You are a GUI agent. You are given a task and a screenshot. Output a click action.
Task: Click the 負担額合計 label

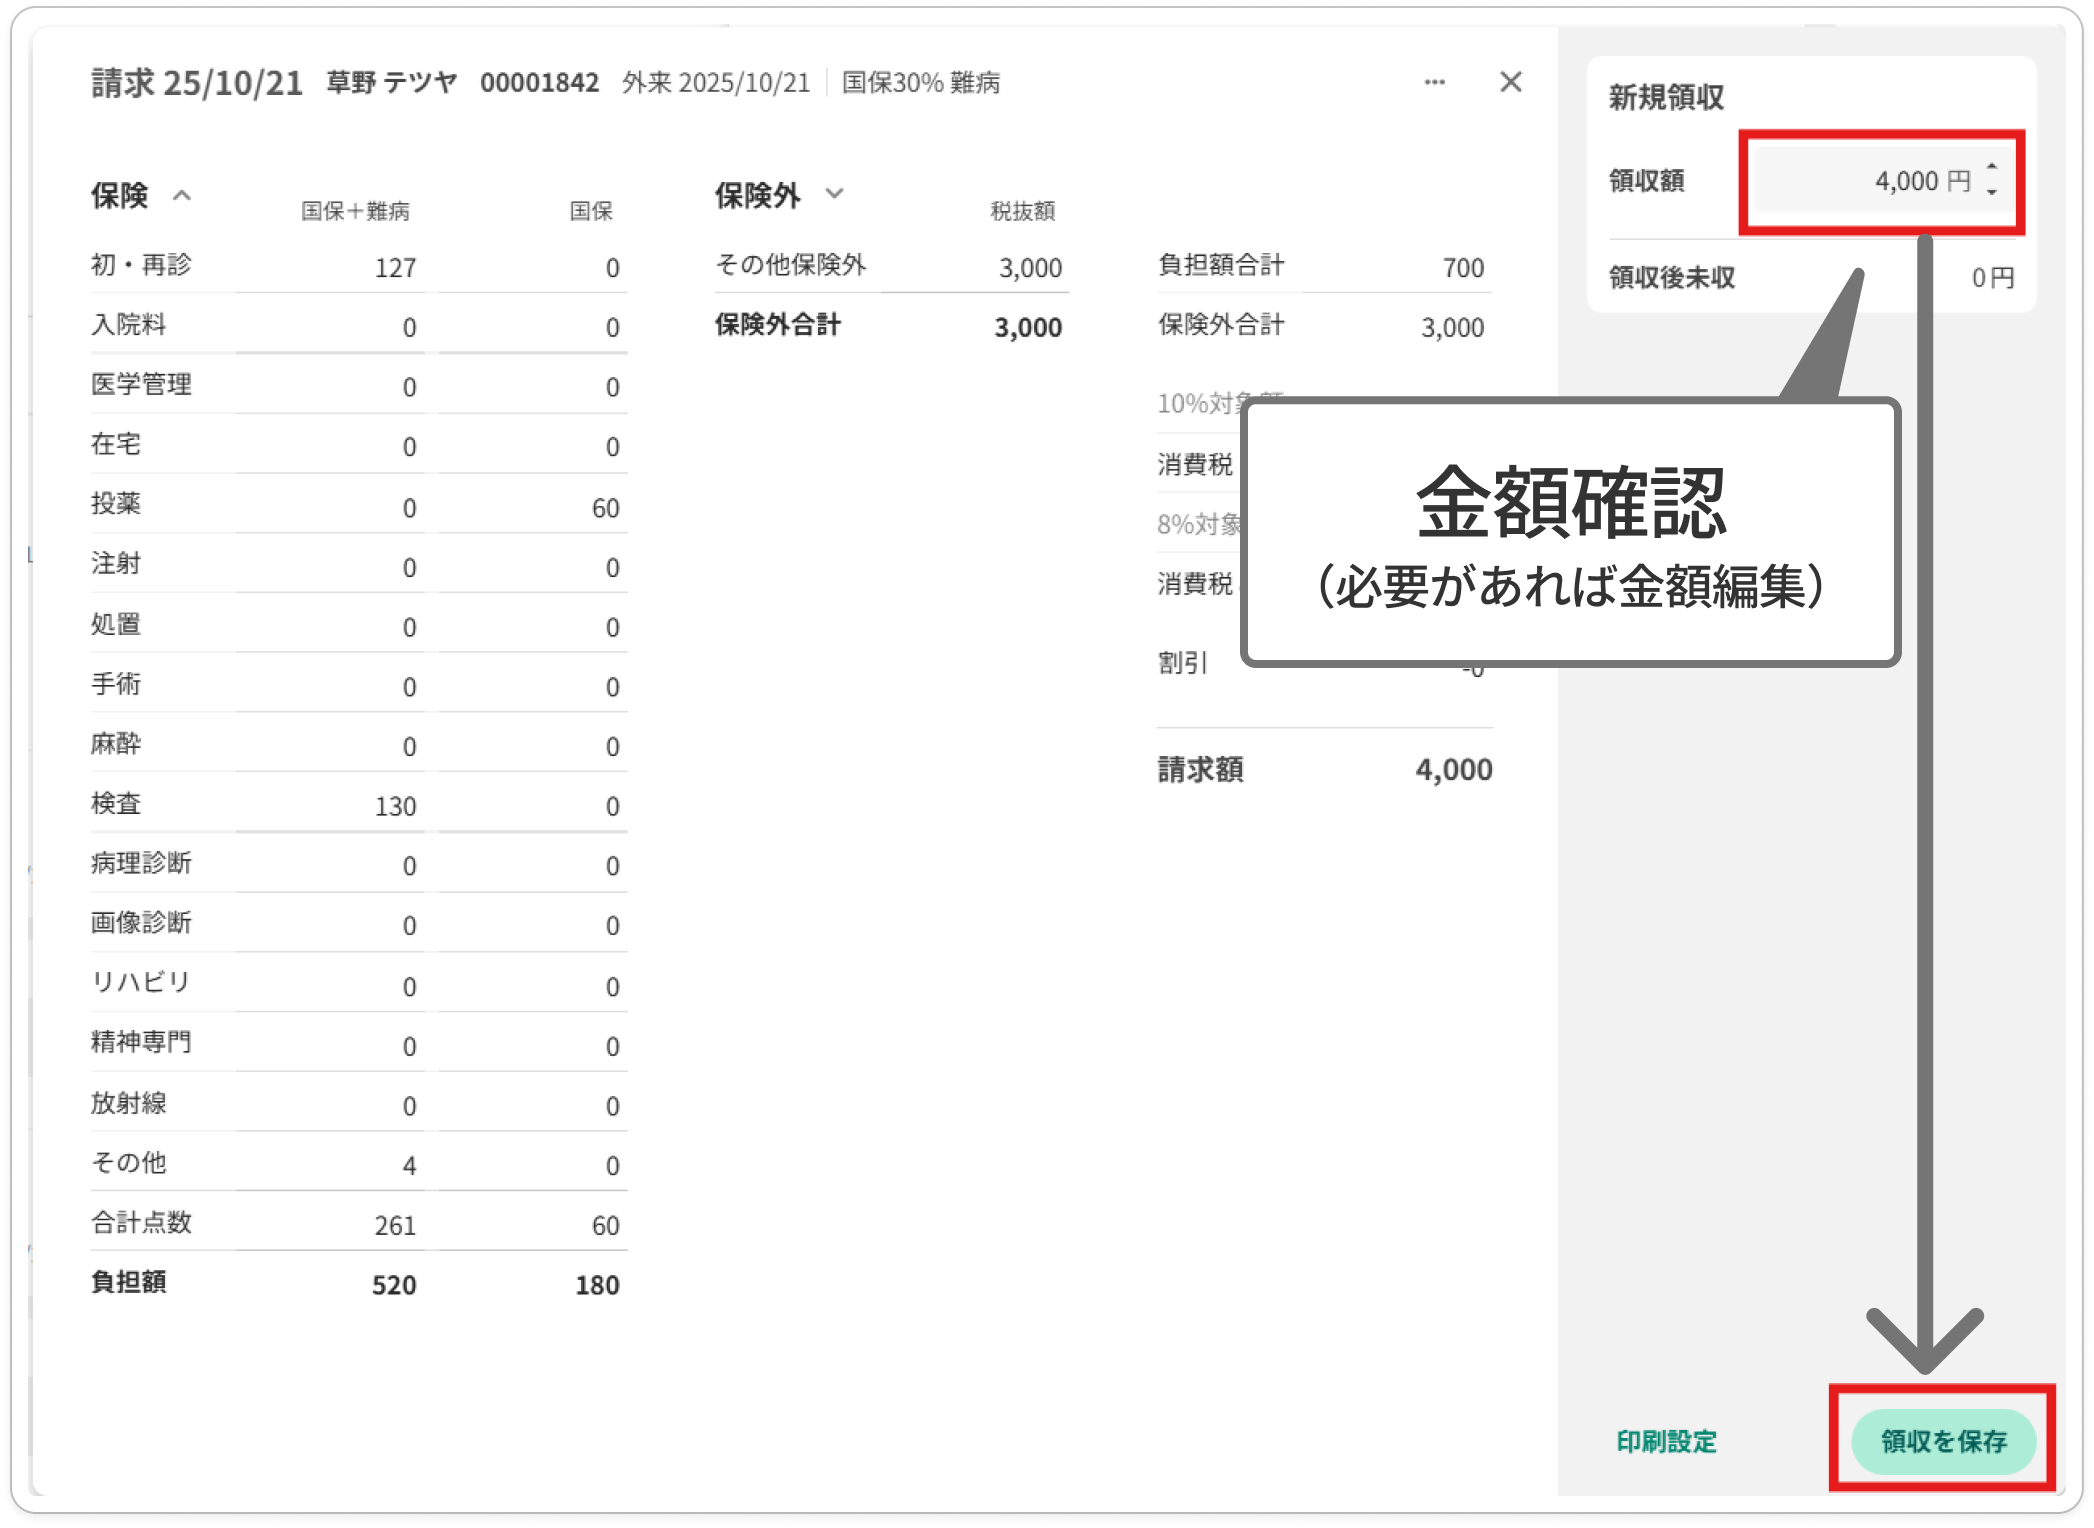(1220, 265)
